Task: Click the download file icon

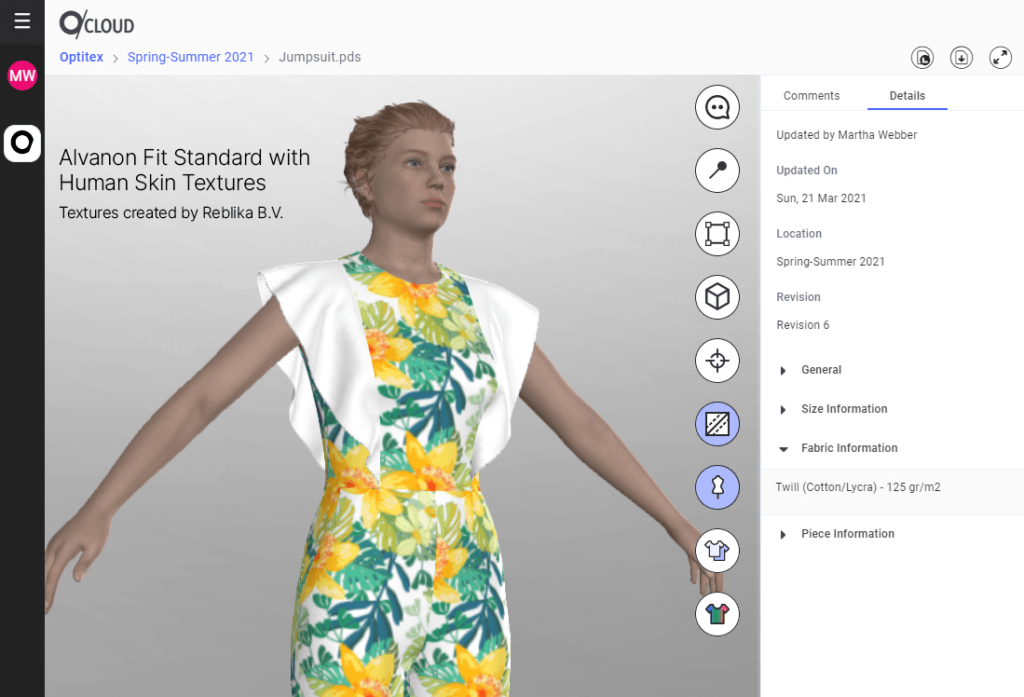Action: click(x=961, y=57)
